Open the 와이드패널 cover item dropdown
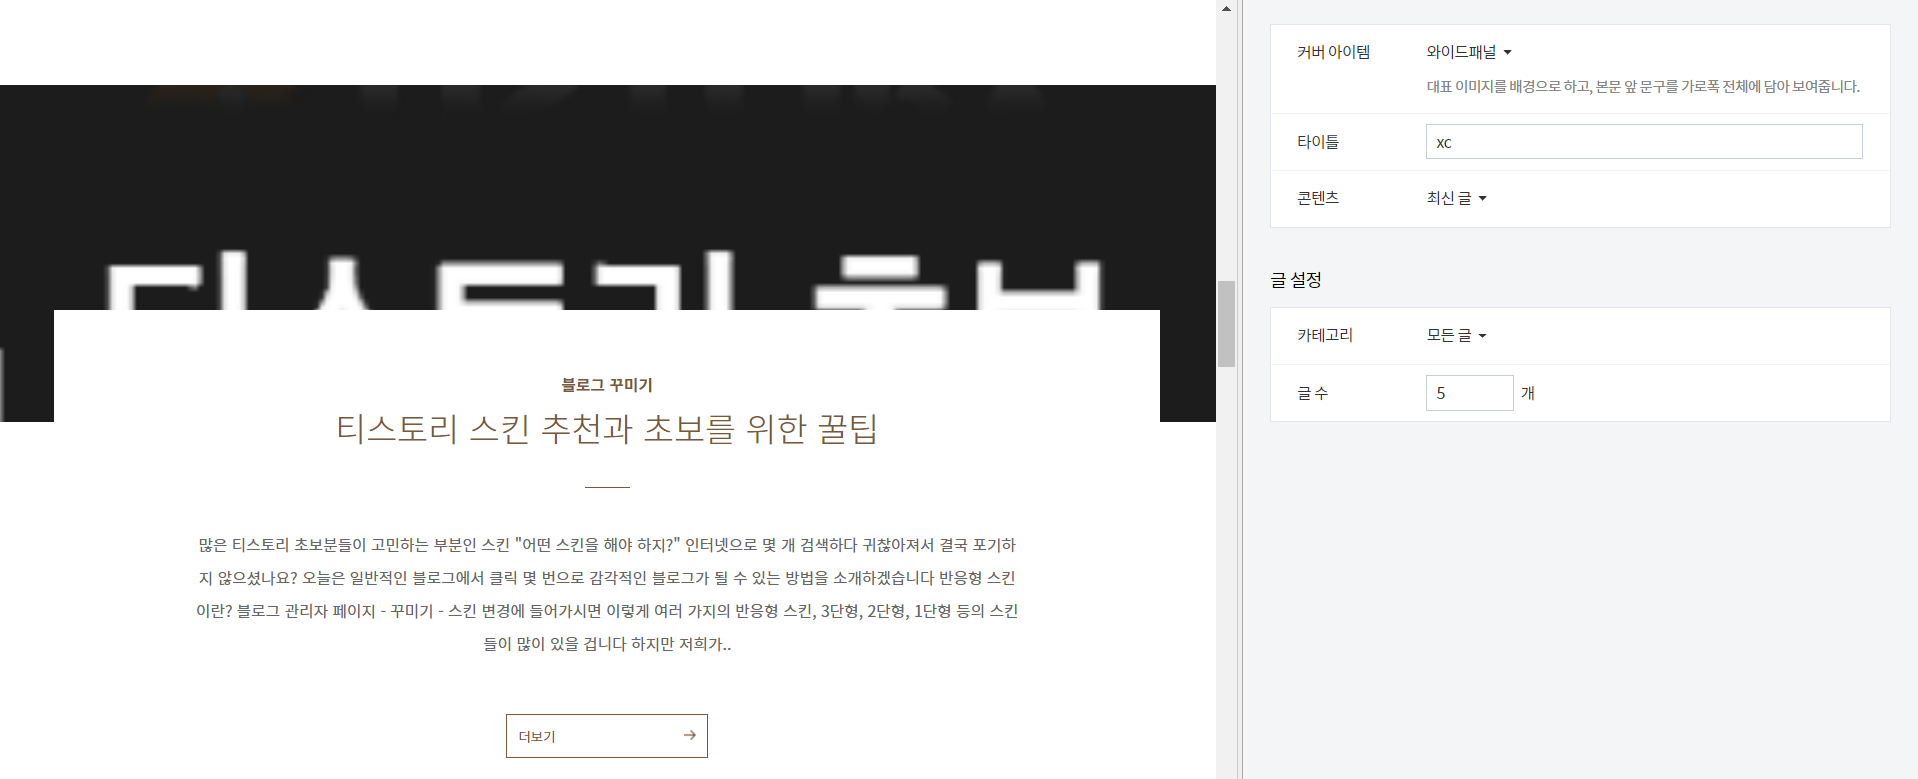The image size is (1918, 779). [1468, 52]
